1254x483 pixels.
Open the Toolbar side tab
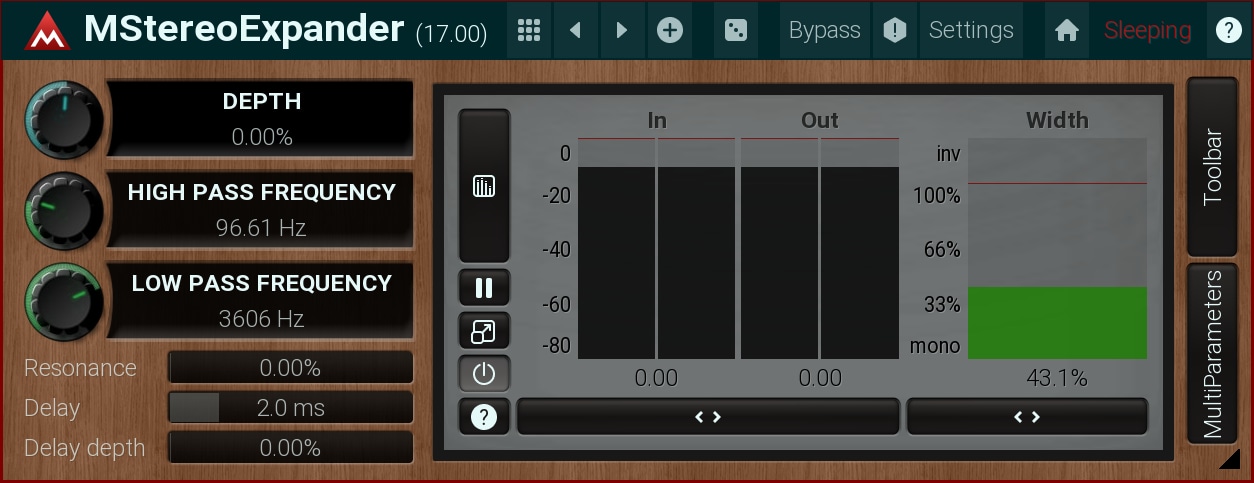pyautogui.click(x=1212, y=166)
